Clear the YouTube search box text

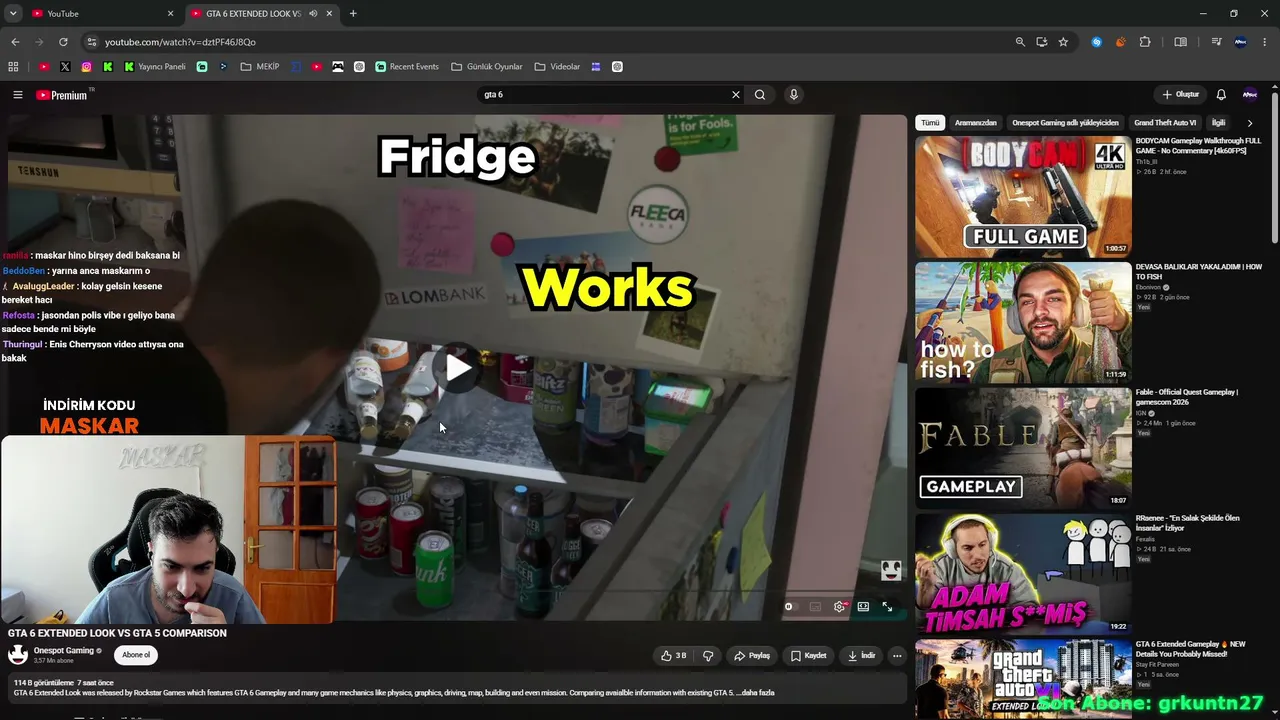[736, 95]
